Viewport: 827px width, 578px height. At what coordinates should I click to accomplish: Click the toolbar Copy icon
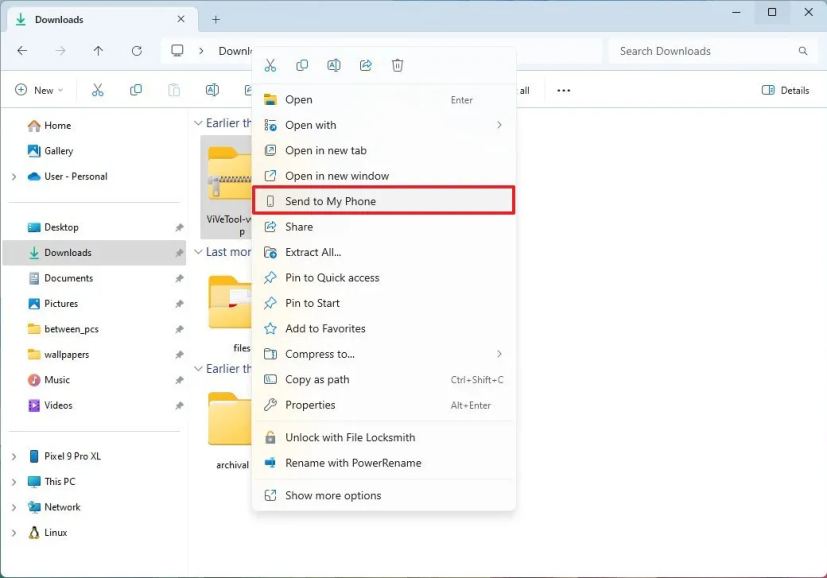point(136,90)
